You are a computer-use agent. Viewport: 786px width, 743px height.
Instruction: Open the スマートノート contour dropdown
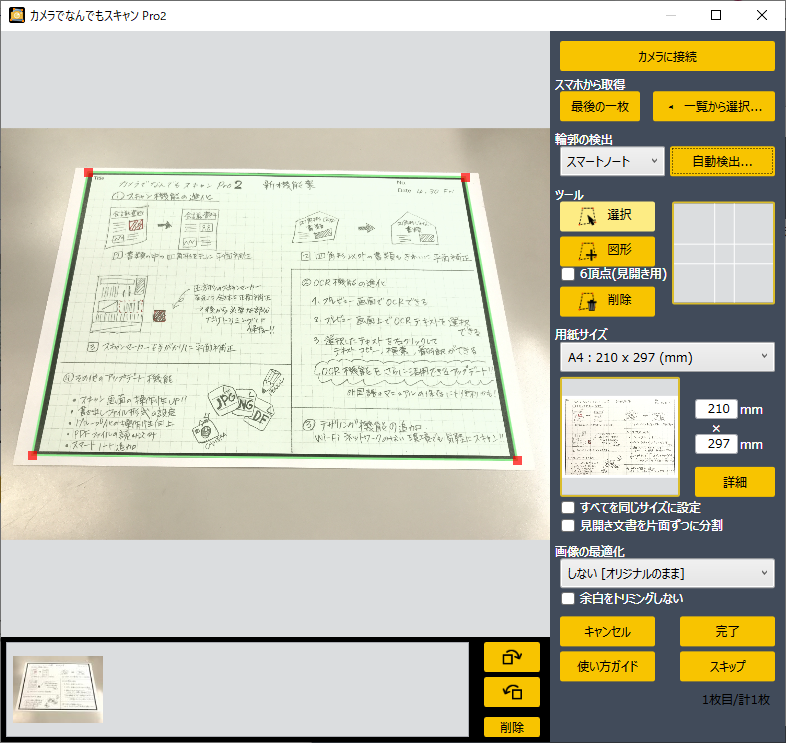(612, 160)
